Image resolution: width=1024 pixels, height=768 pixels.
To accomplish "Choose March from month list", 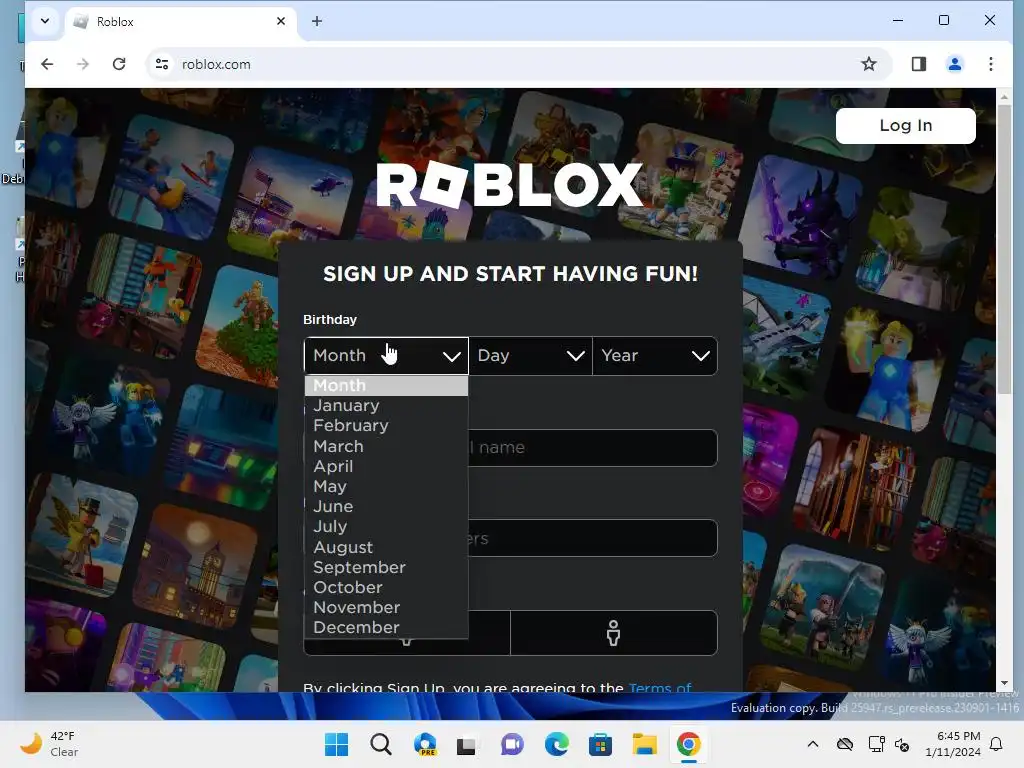I will coord(386,446).
